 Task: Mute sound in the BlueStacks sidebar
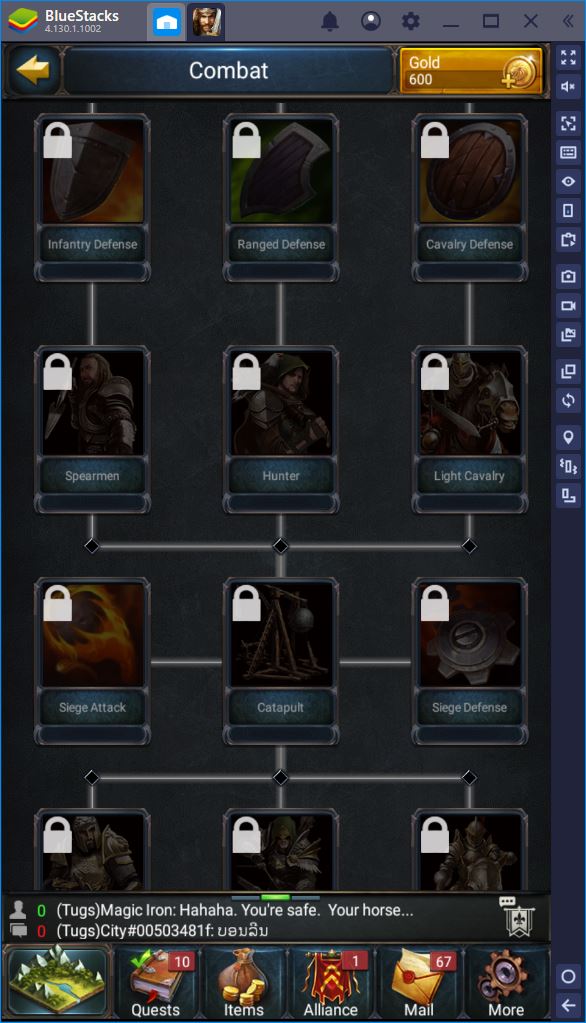click(568, 87)
